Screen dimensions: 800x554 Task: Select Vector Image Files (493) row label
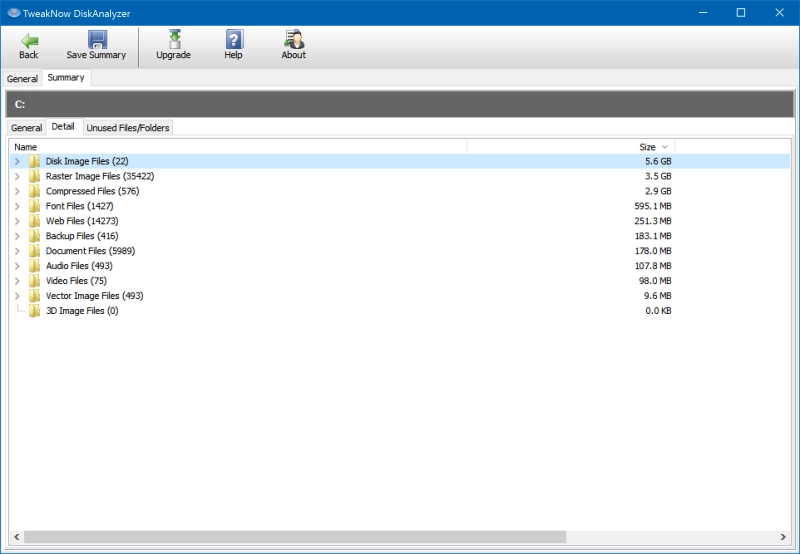(94, 296)
